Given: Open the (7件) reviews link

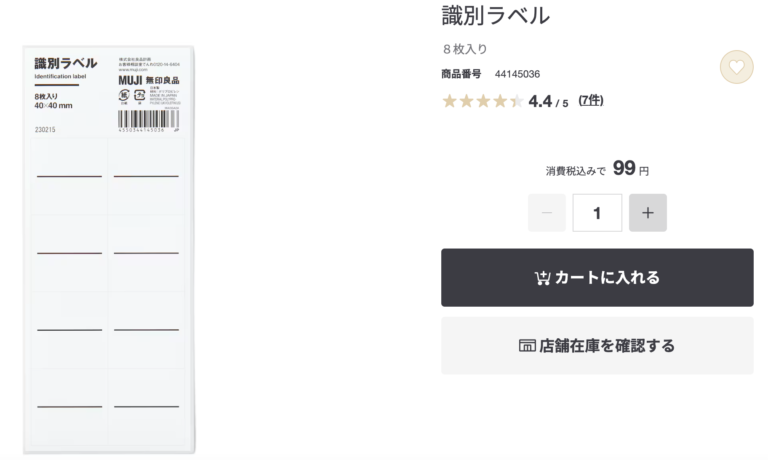Looking at the screenshot, I should pos(590,100).
